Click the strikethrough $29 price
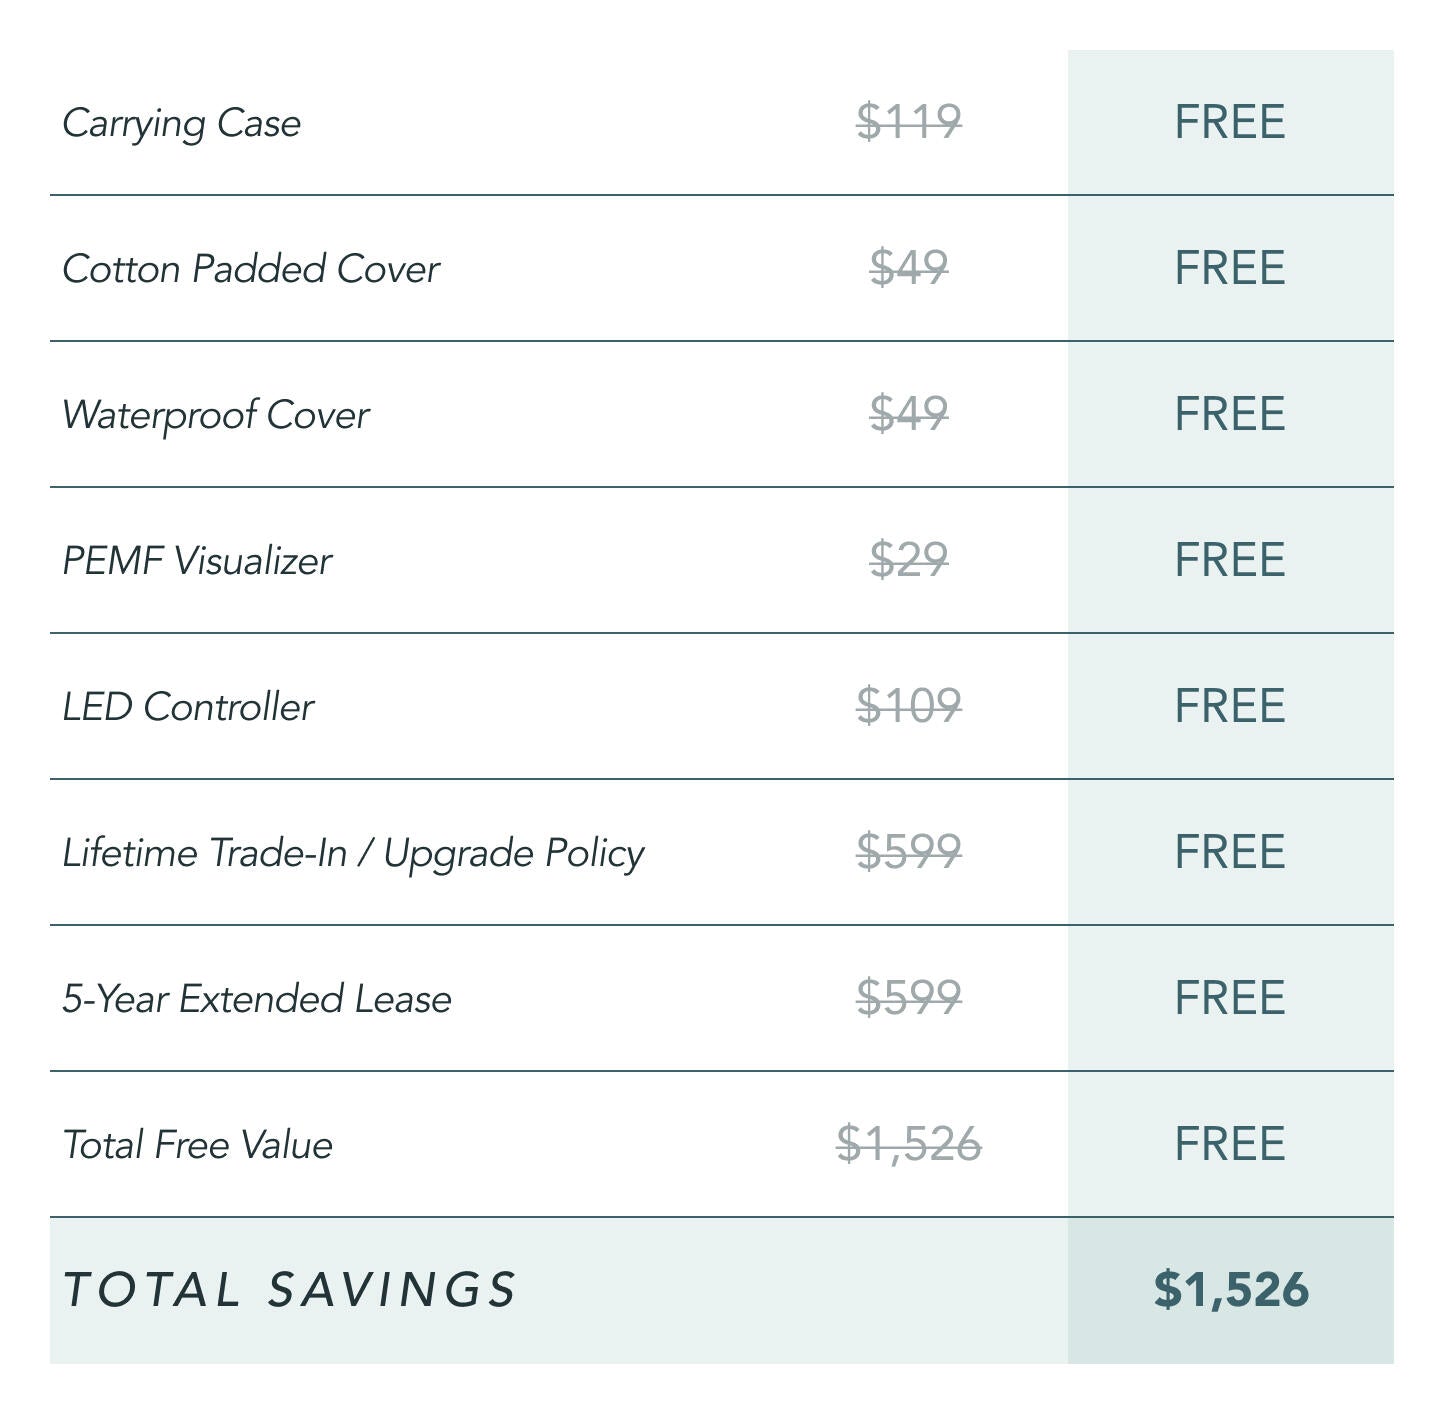Screen dimensions: 1444x1414 click(x=909, y=560)
